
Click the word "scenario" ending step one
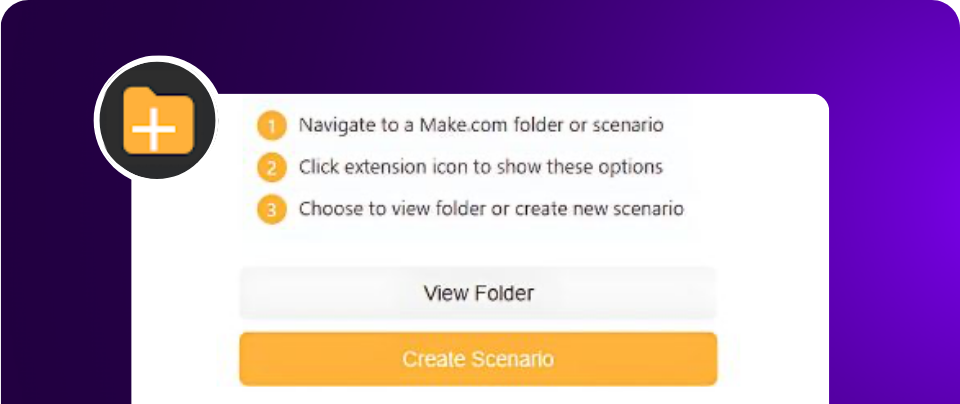(630, 126)
